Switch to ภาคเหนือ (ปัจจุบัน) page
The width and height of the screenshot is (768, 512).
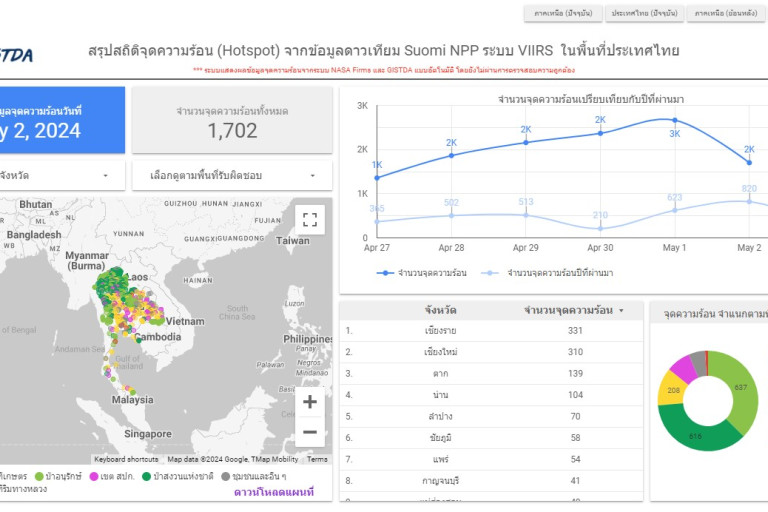point(561,14)
